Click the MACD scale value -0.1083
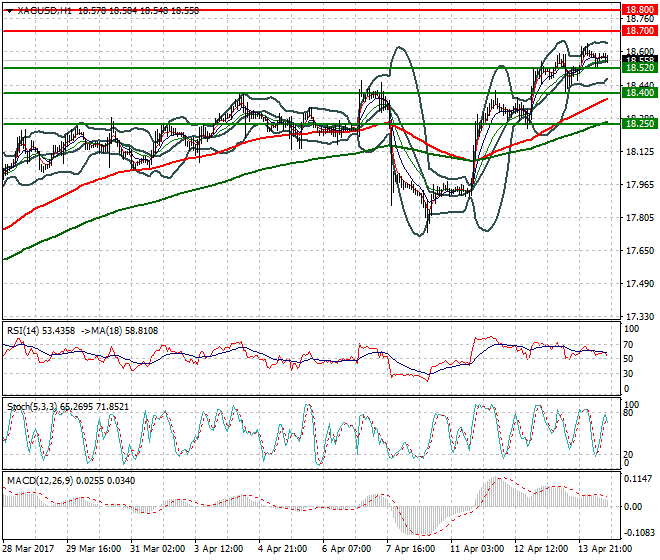This screenshot has height=560, width=660. click(x=639, y=533)
